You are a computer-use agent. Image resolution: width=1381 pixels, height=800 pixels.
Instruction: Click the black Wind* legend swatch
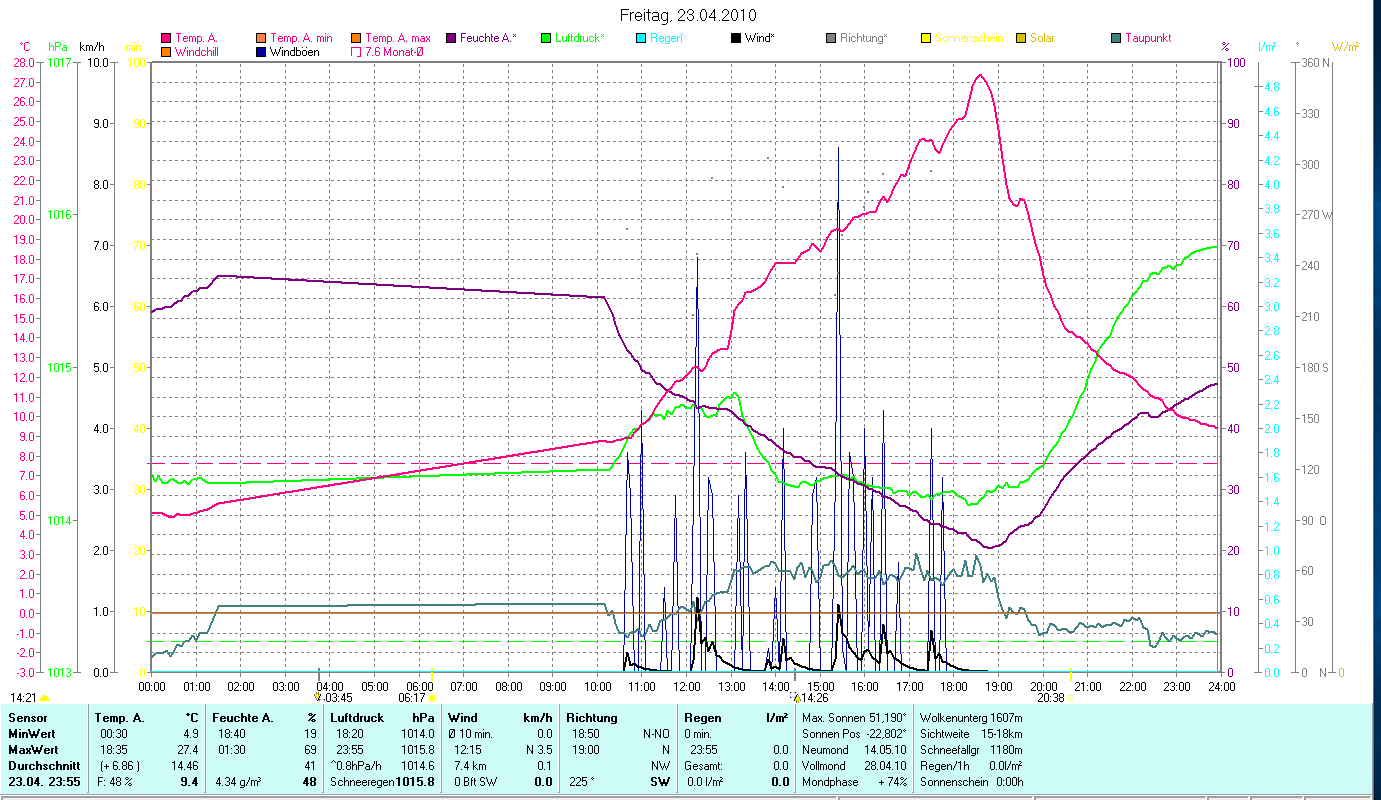(736, 38)
